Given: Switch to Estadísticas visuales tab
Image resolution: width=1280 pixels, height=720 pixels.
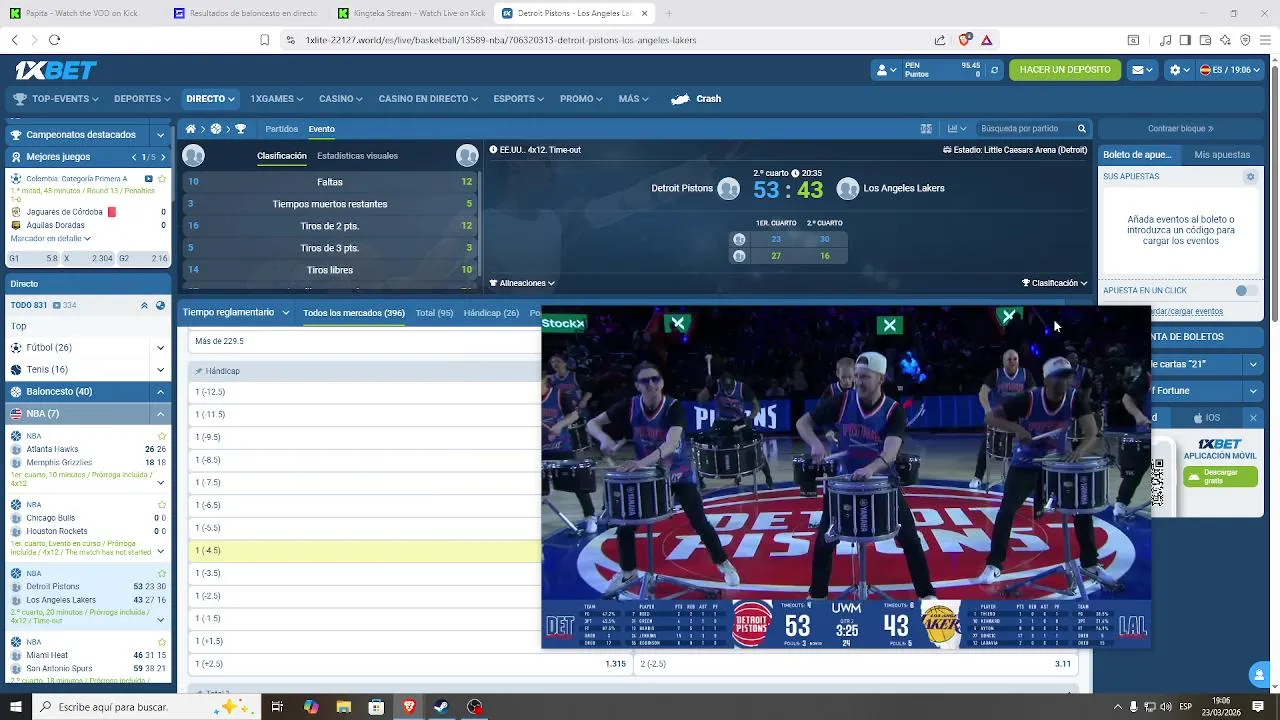Looking at the screenshot, I should [357, 156].
